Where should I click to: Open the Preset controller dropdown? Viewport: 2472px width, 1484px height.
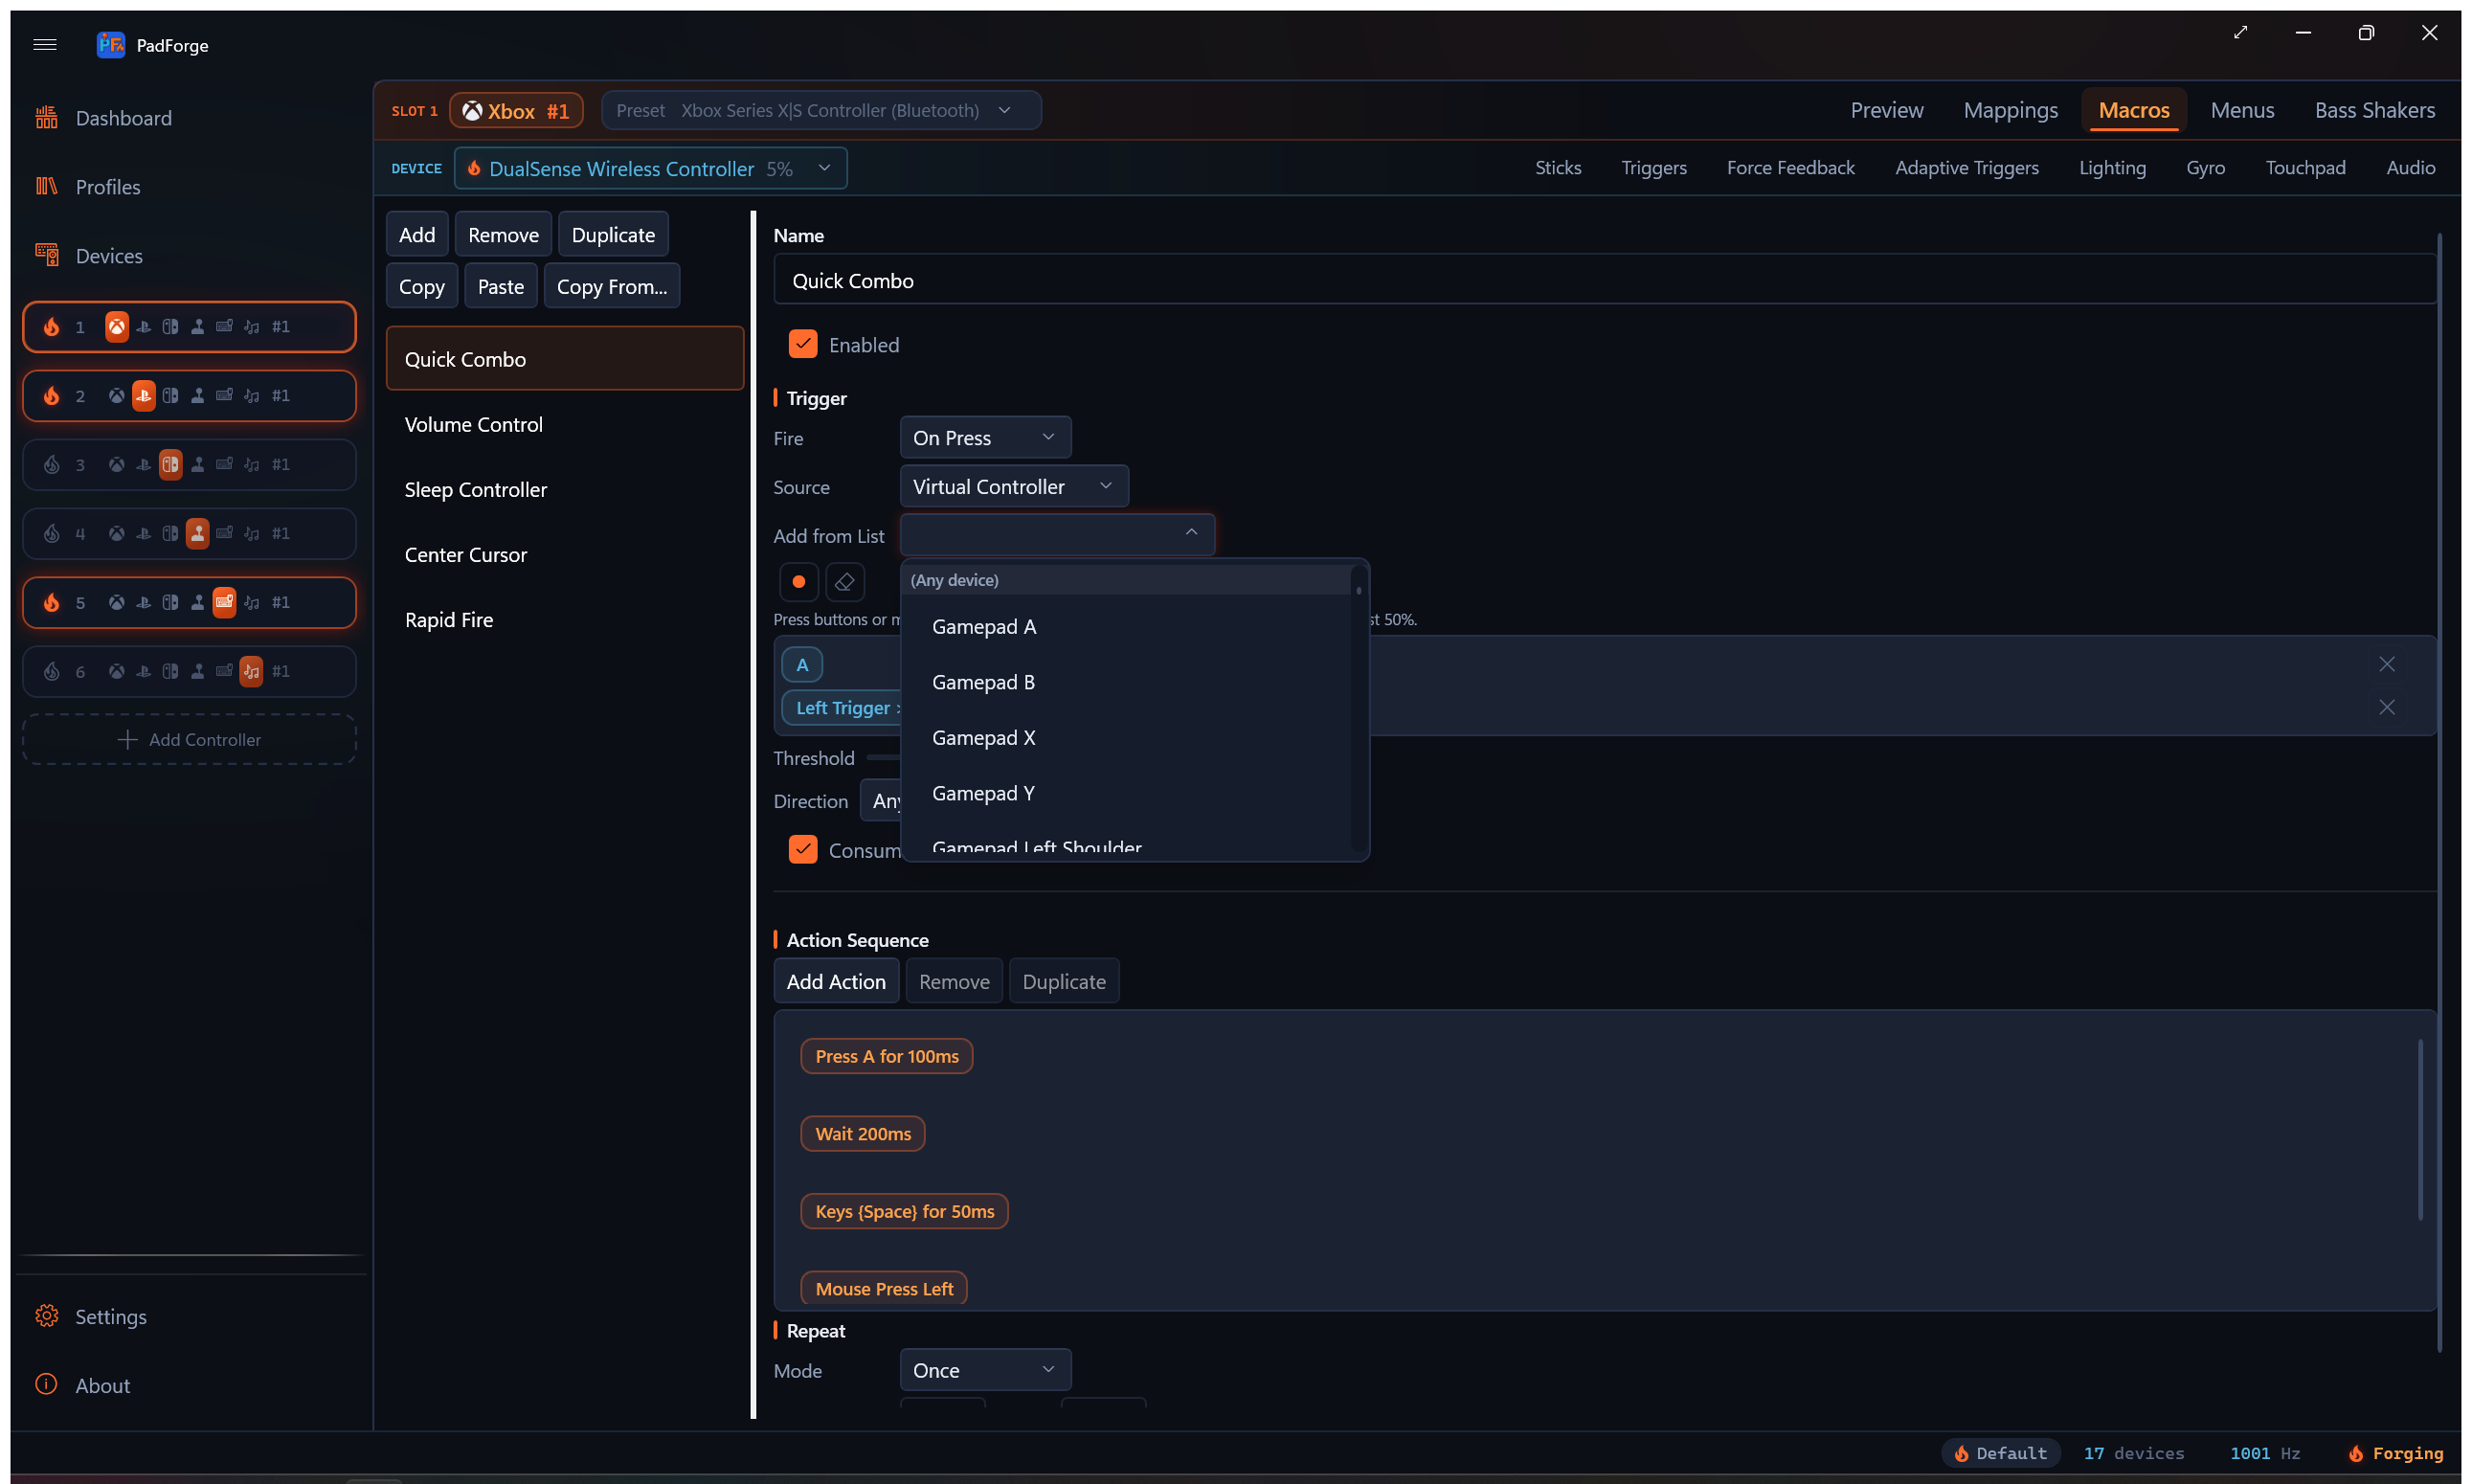821,110
